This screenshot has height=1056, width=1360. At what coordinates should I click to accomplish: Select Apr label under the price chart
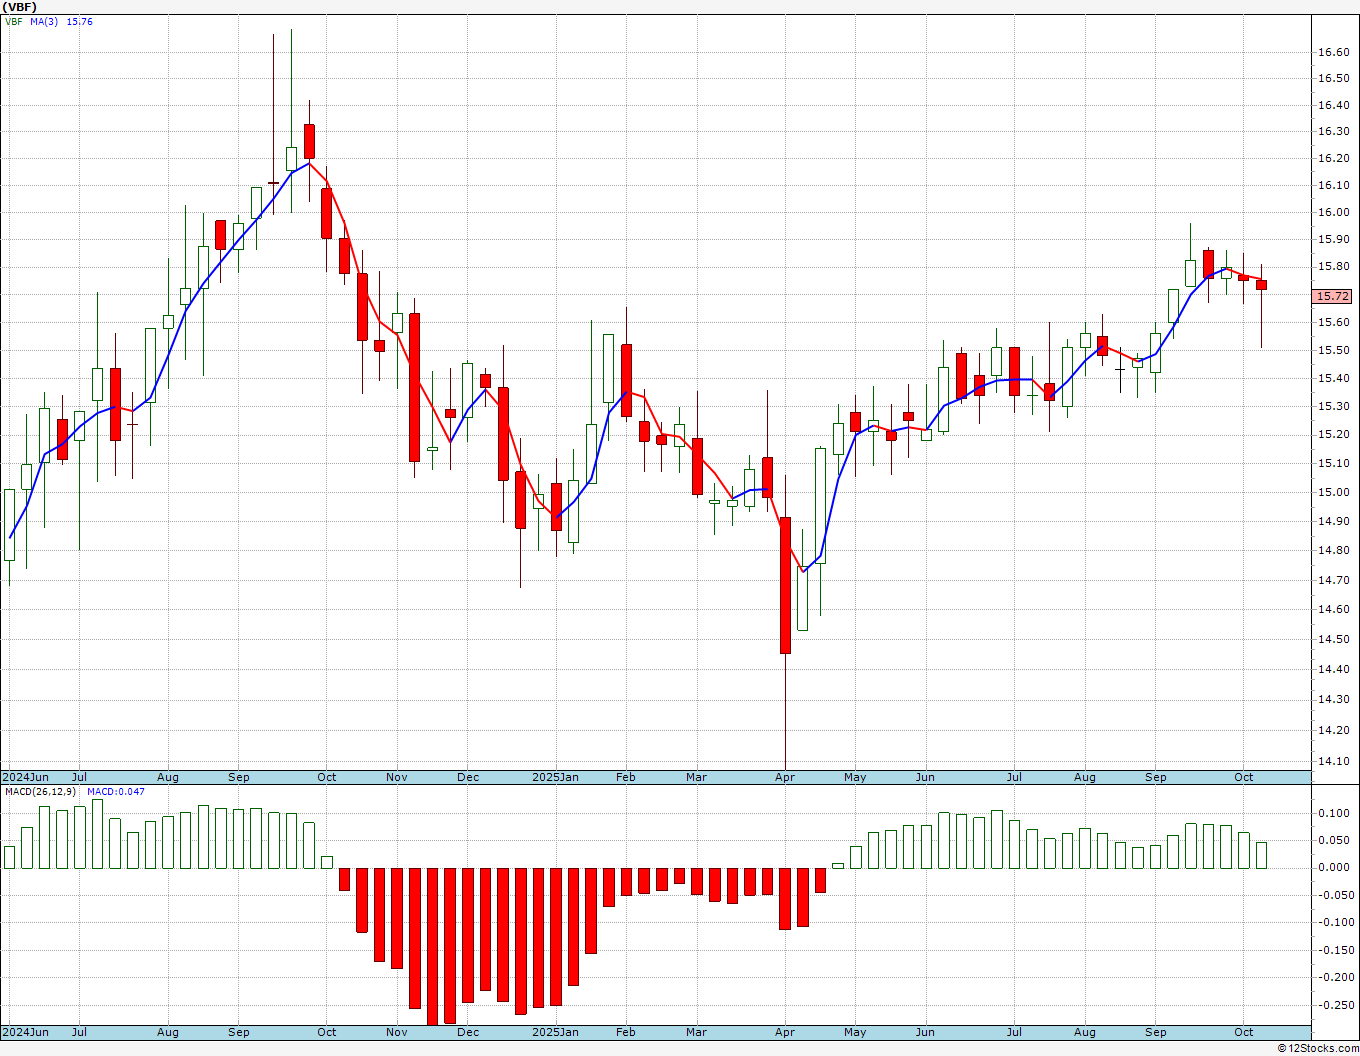point(785,777)
